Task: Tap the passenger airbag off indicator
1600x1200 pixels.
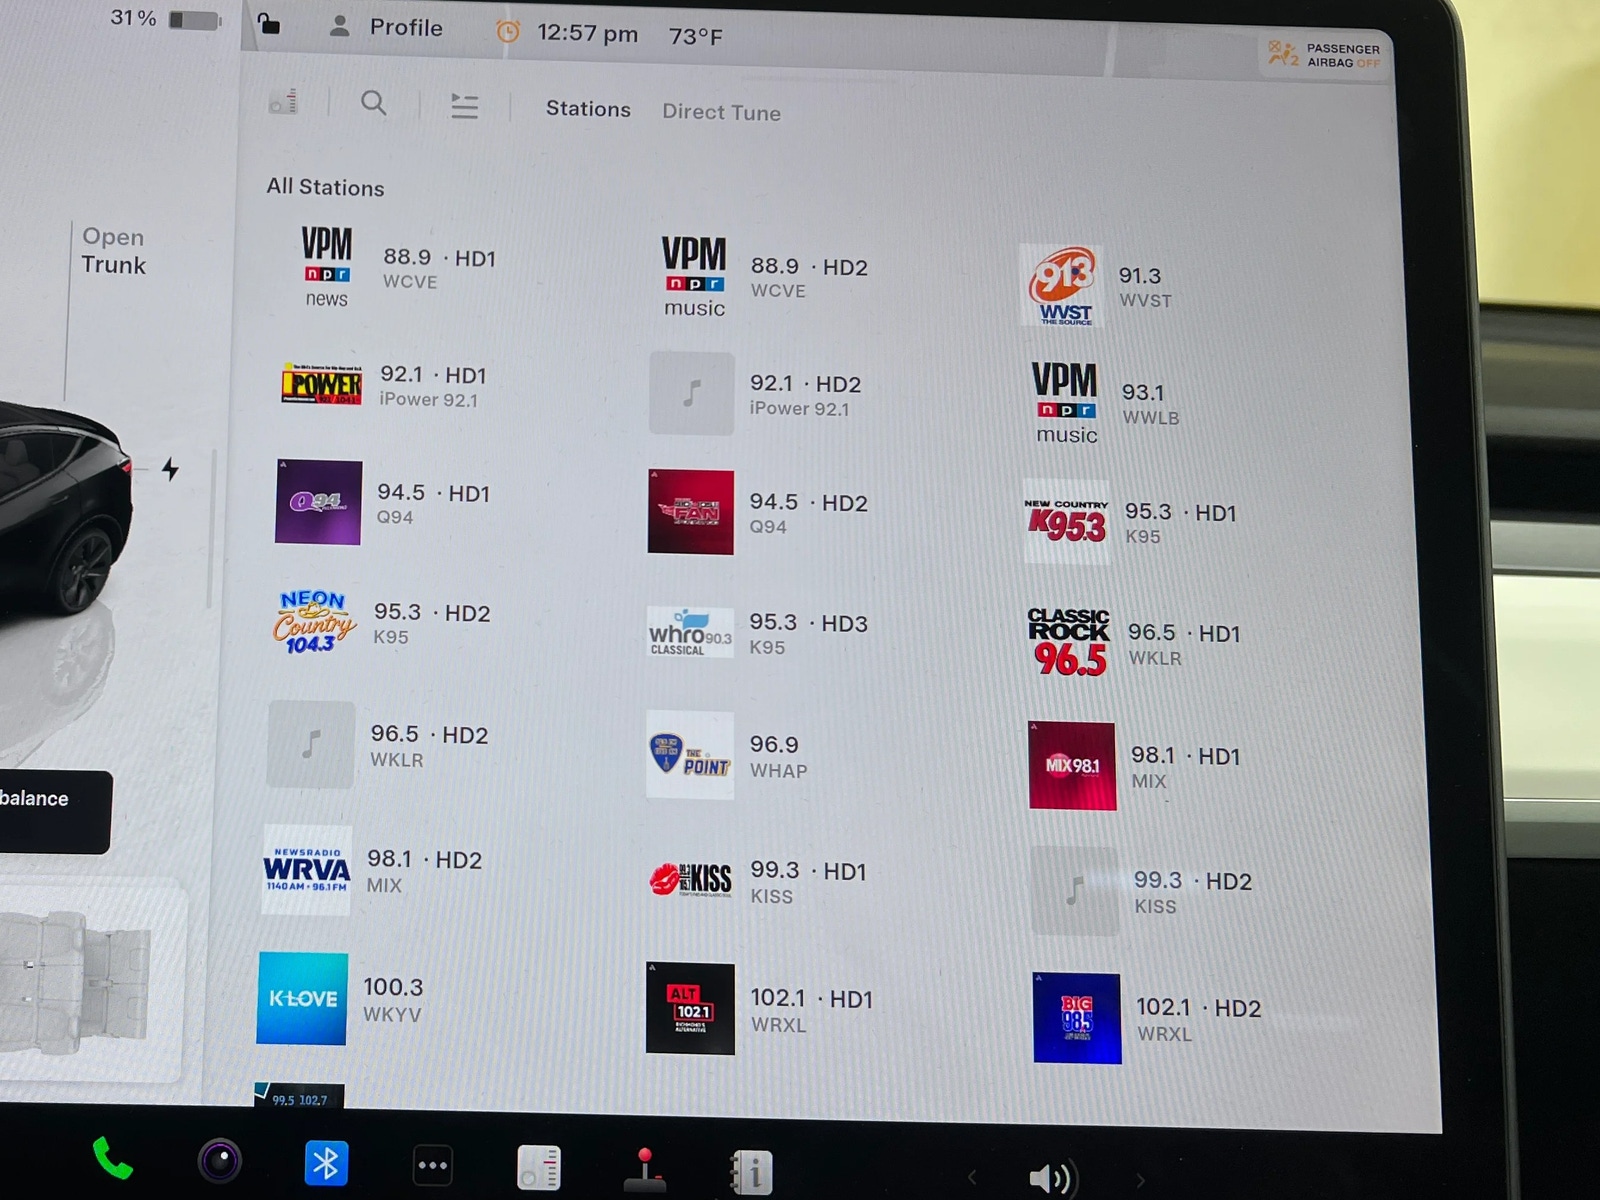Action: [x=1324, y=54]
